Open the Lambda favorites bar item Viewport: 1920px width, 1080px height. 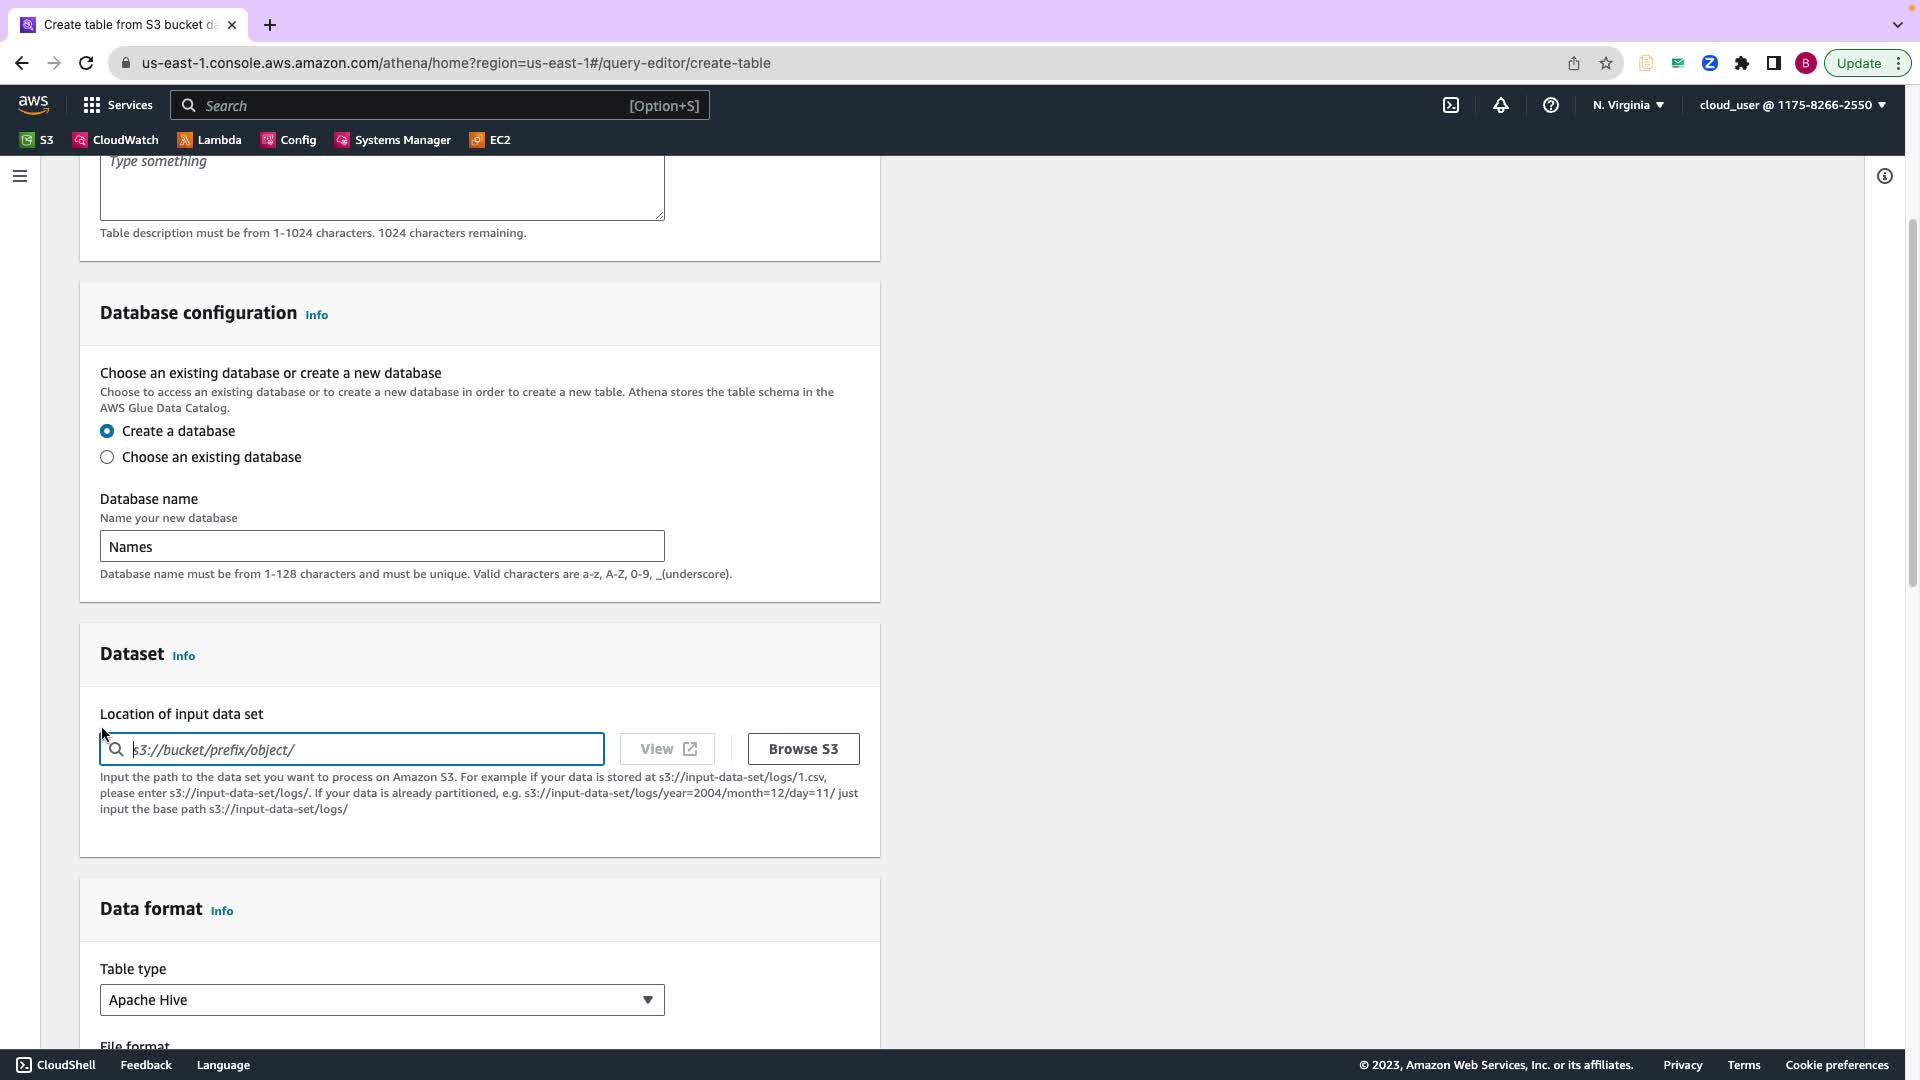click(x=209, y=140)
